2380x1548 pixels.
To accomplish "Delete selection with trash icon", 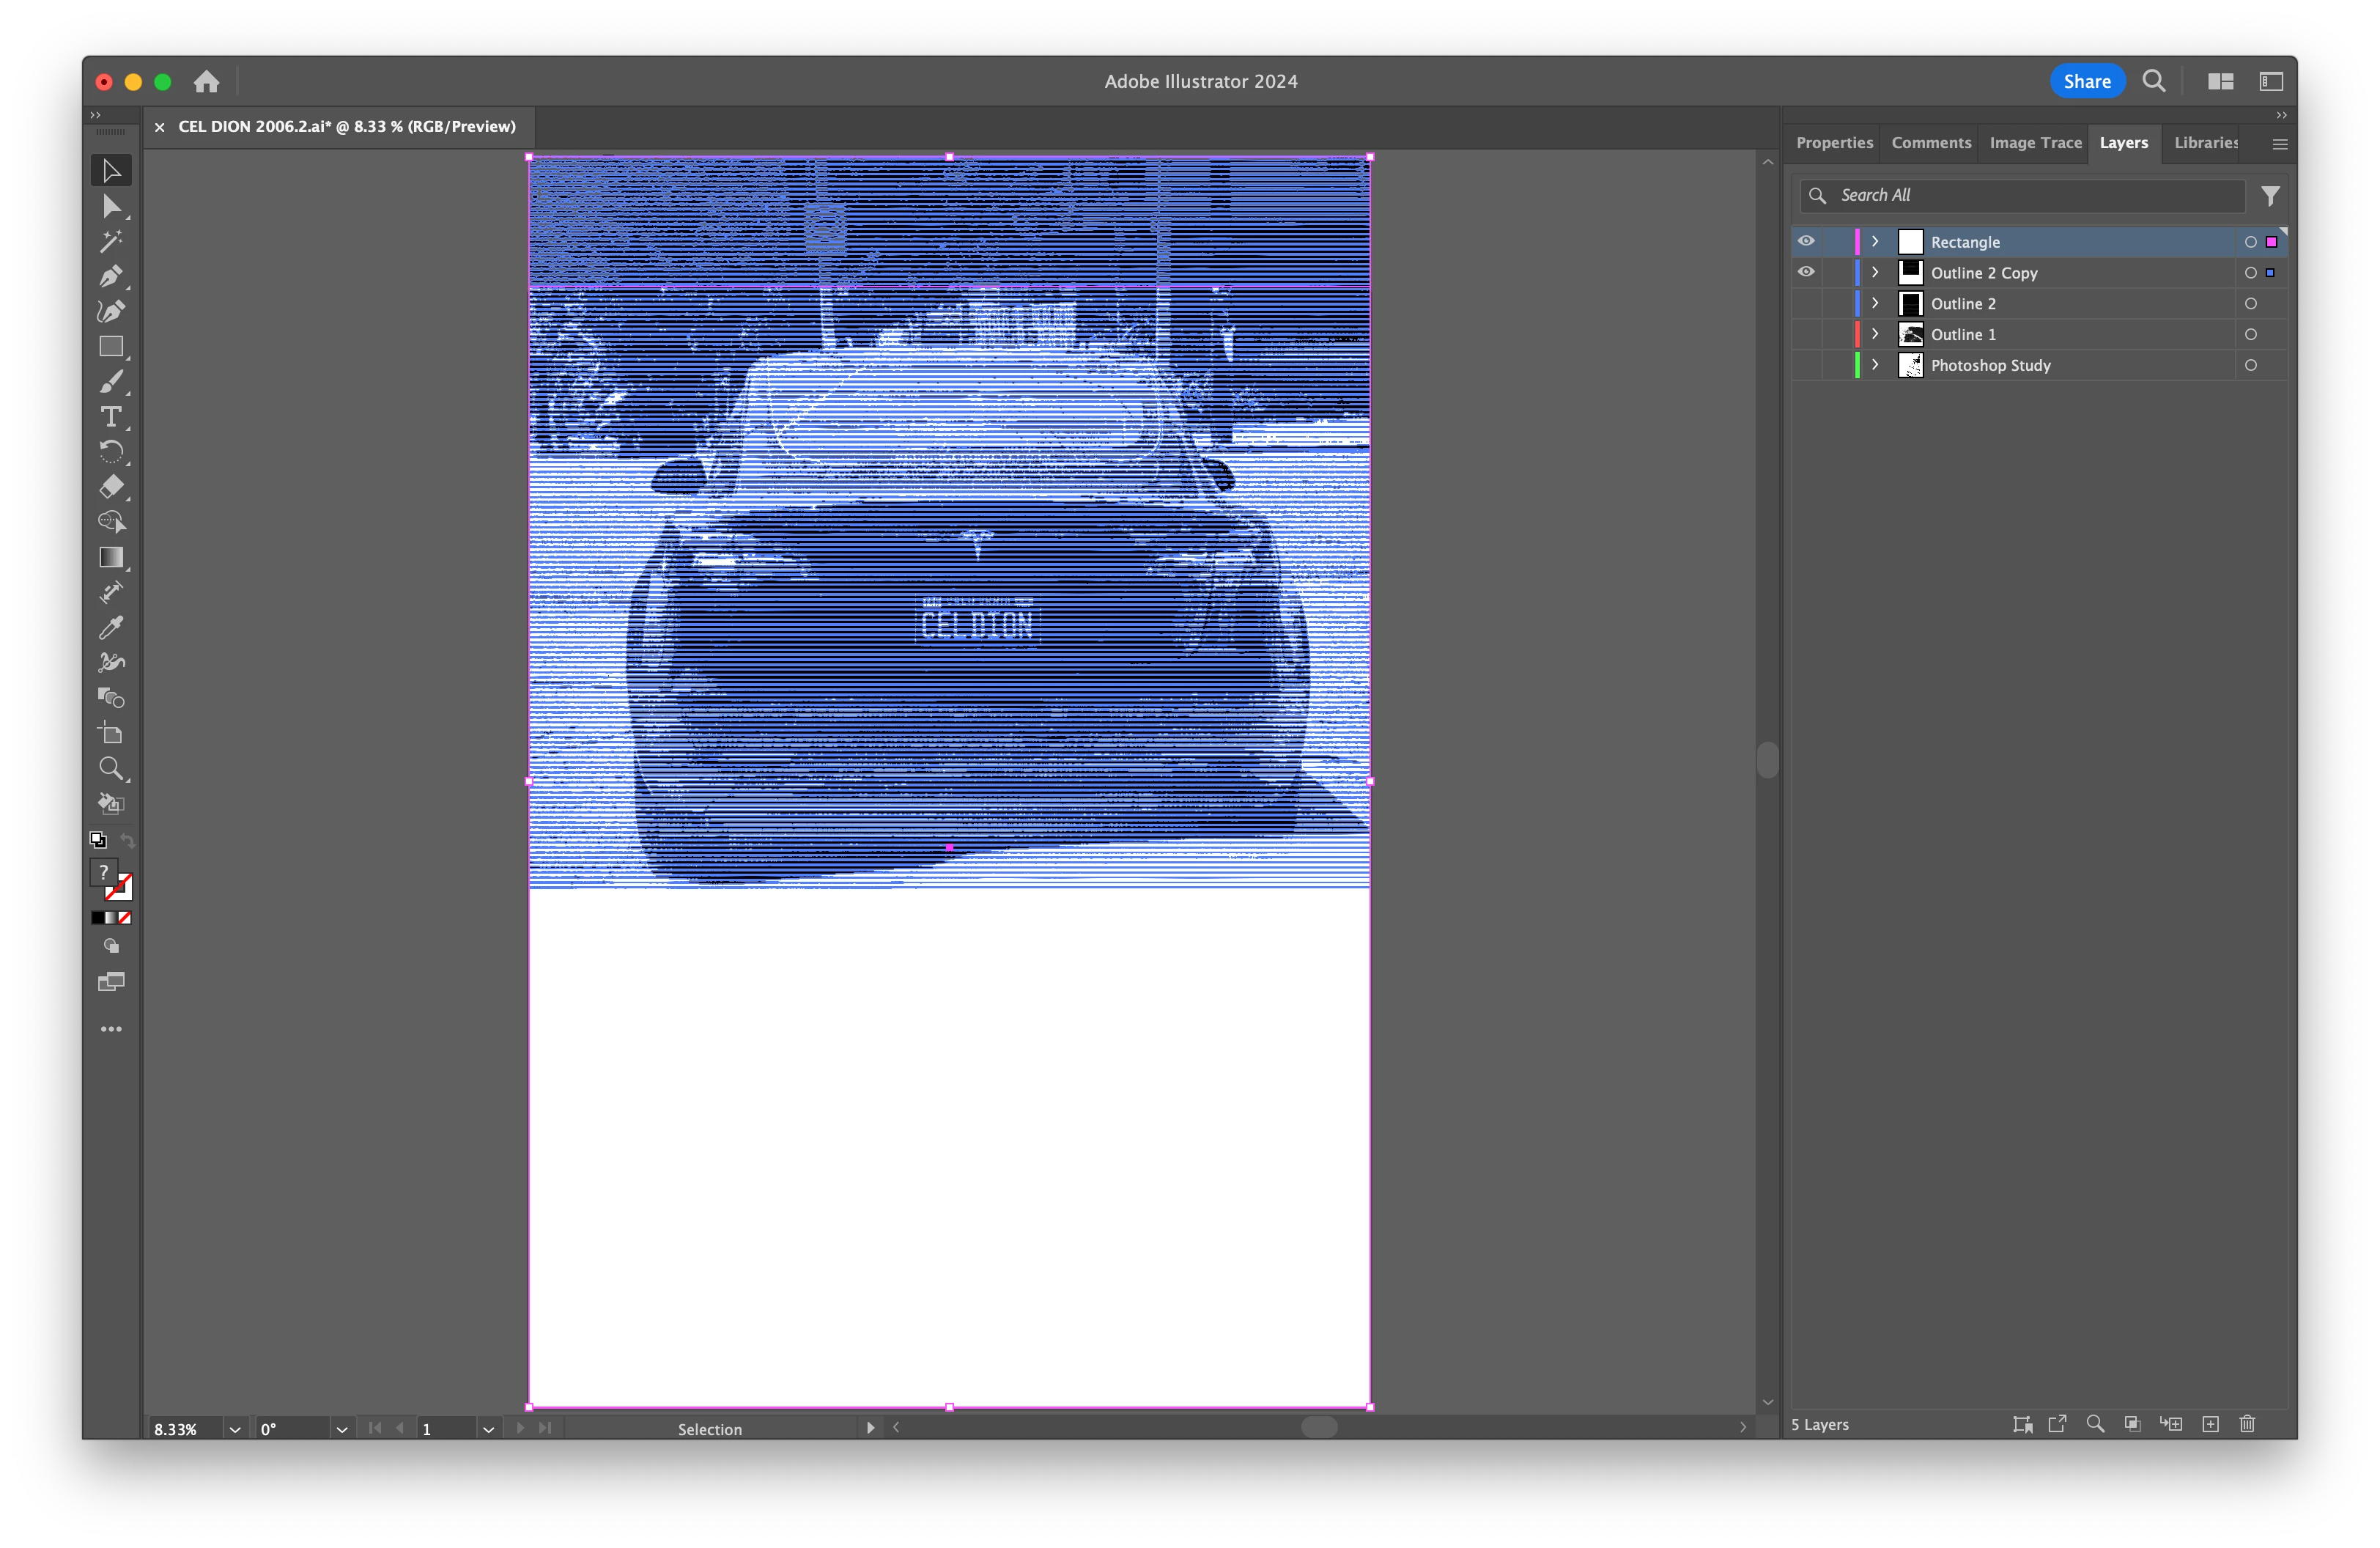I will coord(2247,1424).
